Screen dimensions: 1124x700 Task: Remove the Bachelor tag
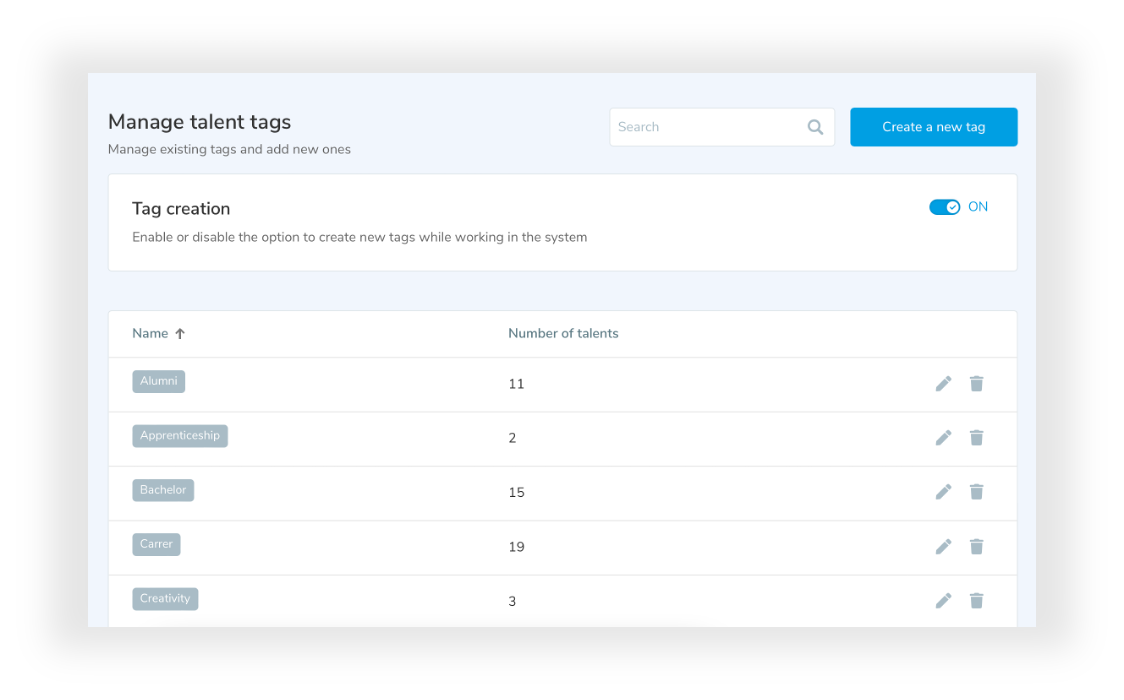977,492
